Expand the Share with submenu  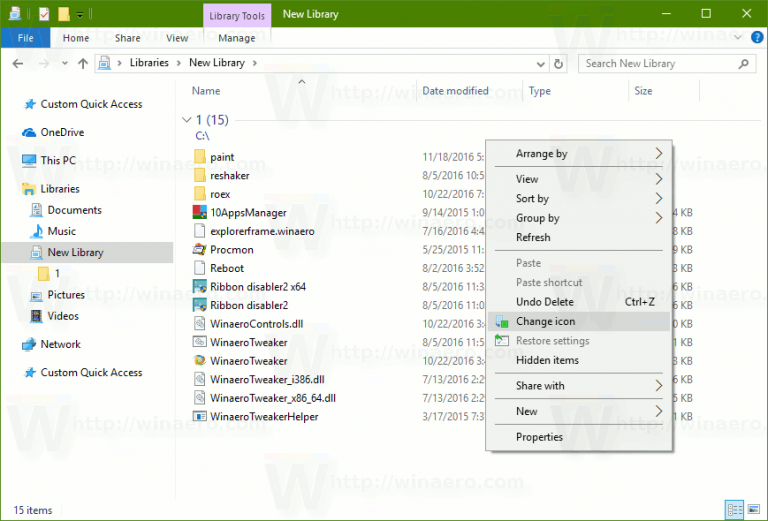click(x=578, y=386)
